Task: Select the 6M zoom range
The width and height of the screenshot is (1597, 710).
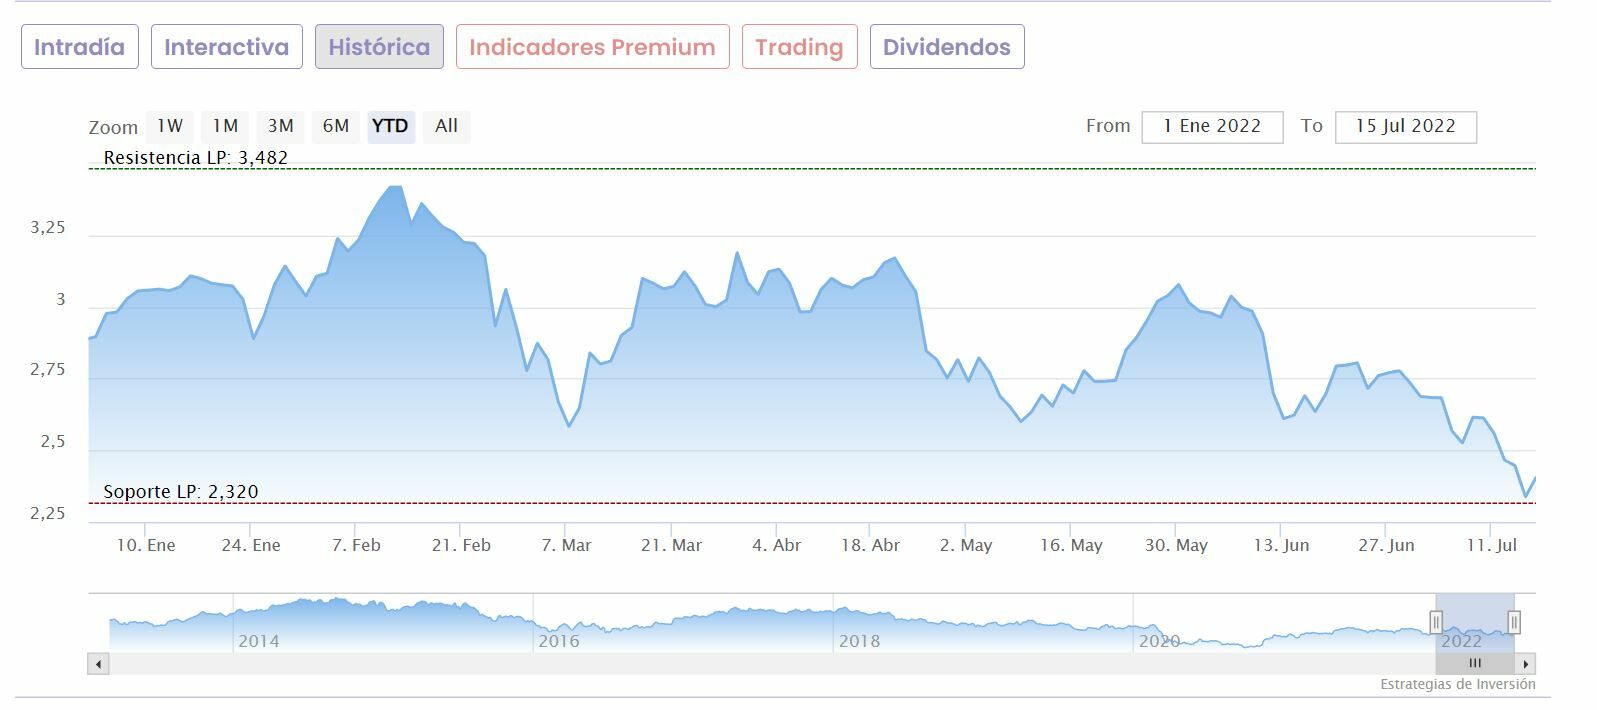Action: click(x=336, y=126)
